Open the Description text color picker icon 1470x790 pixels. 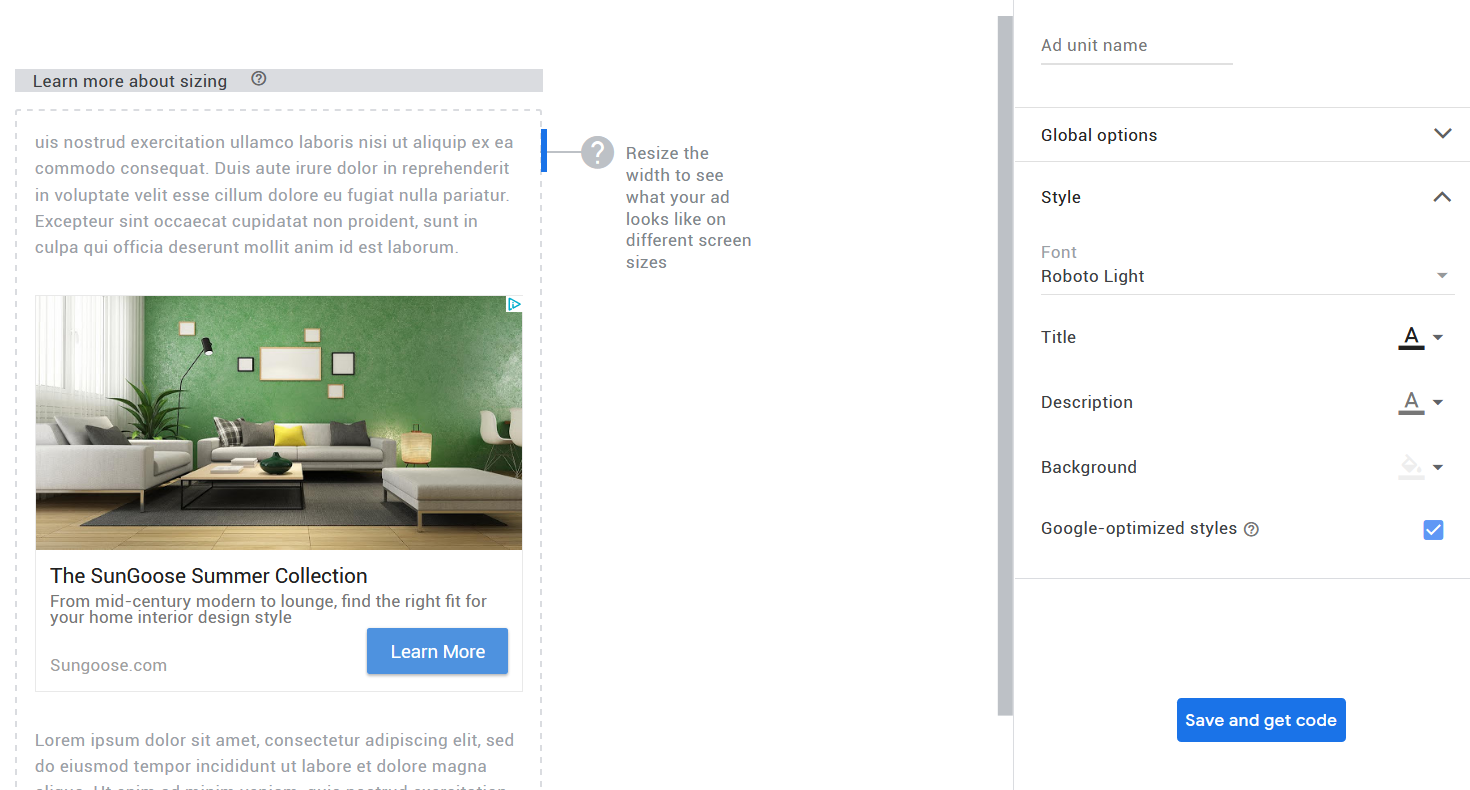[1410, 401]
